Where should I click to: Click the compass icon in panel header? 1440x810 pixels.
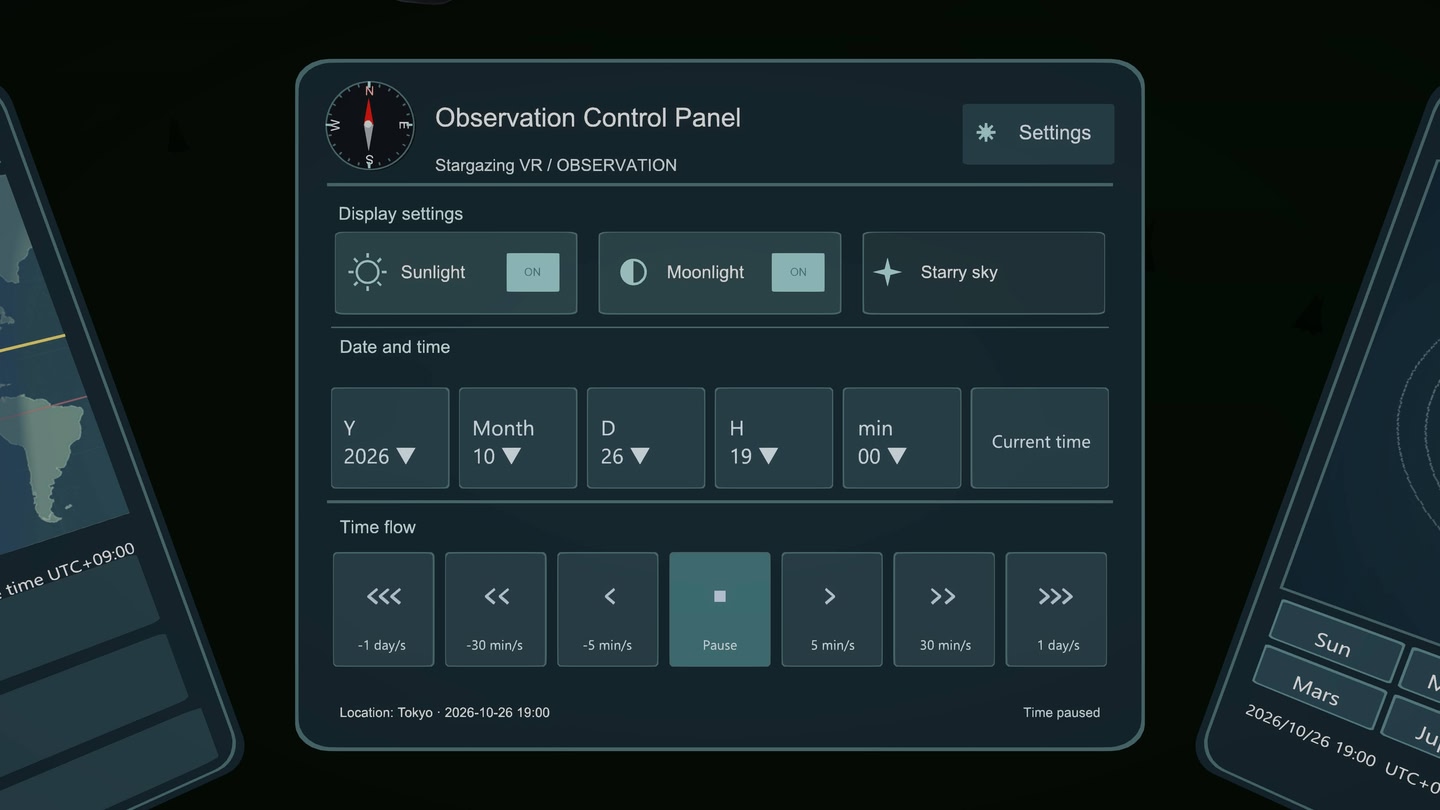tap(369, 125)
